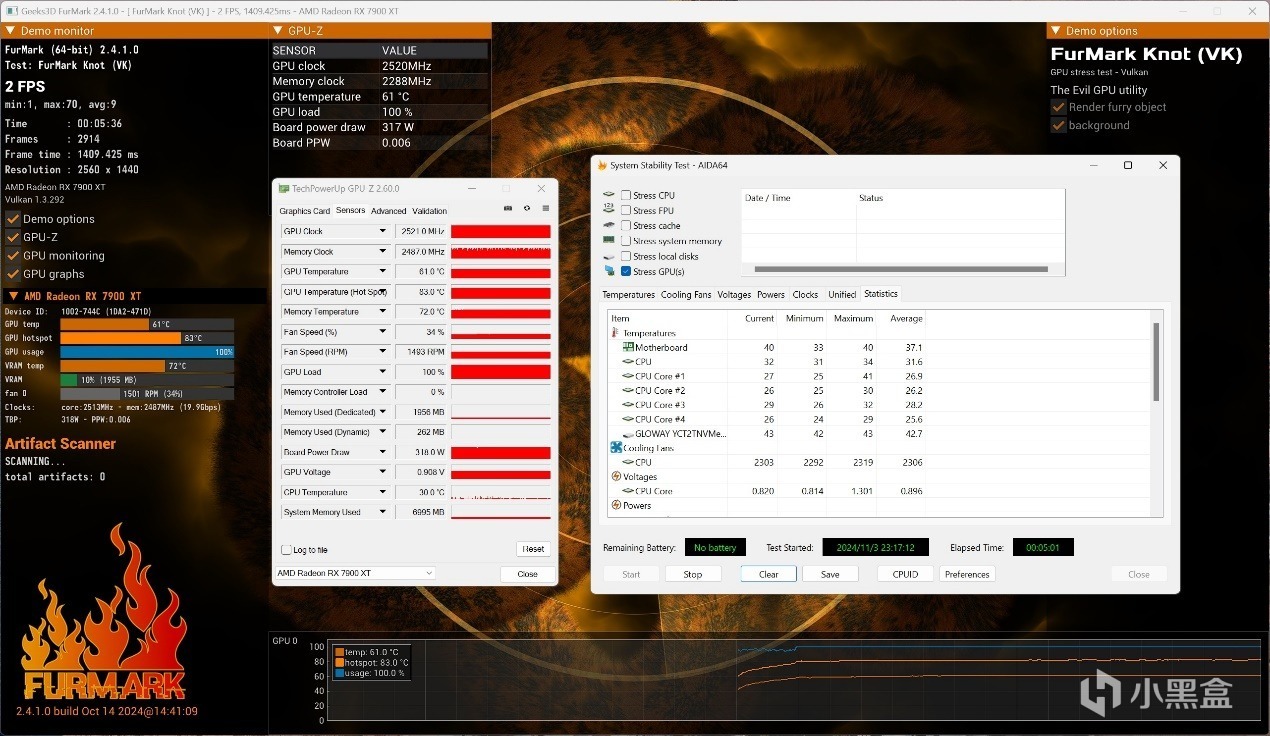
Task: Click the Stress cache chip icon
Action: [x=609, y=225]
